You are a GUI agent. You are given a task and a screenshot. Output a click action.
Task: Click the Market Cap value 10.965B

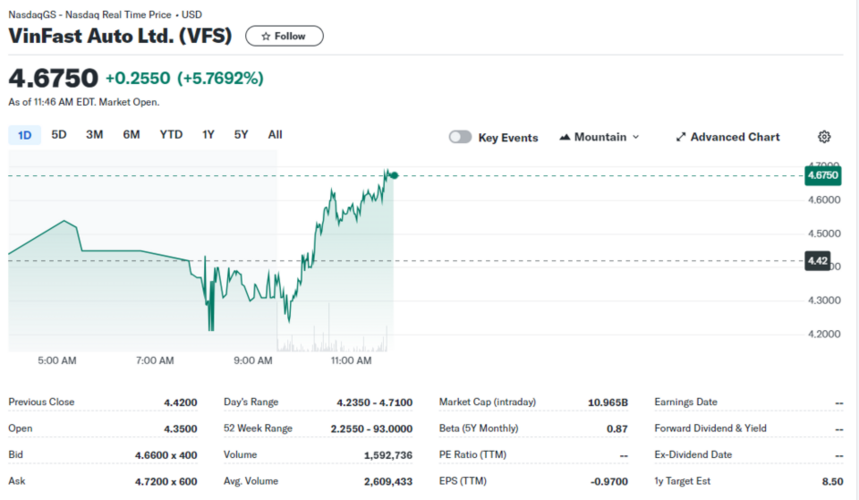(608, 403)
